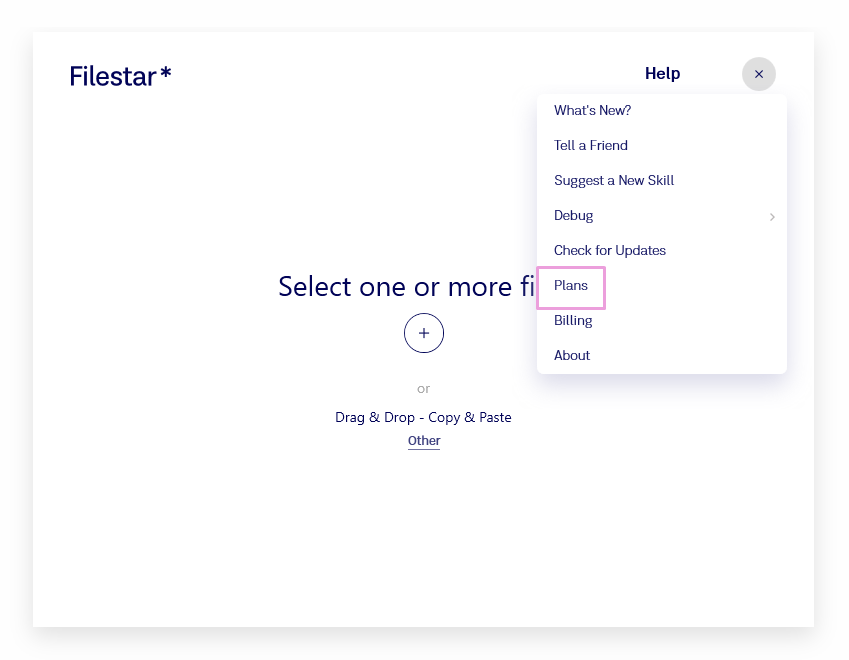Open the About entry
Image resolution: width=849 pixels, height=660 pixels.
[572, 356]
